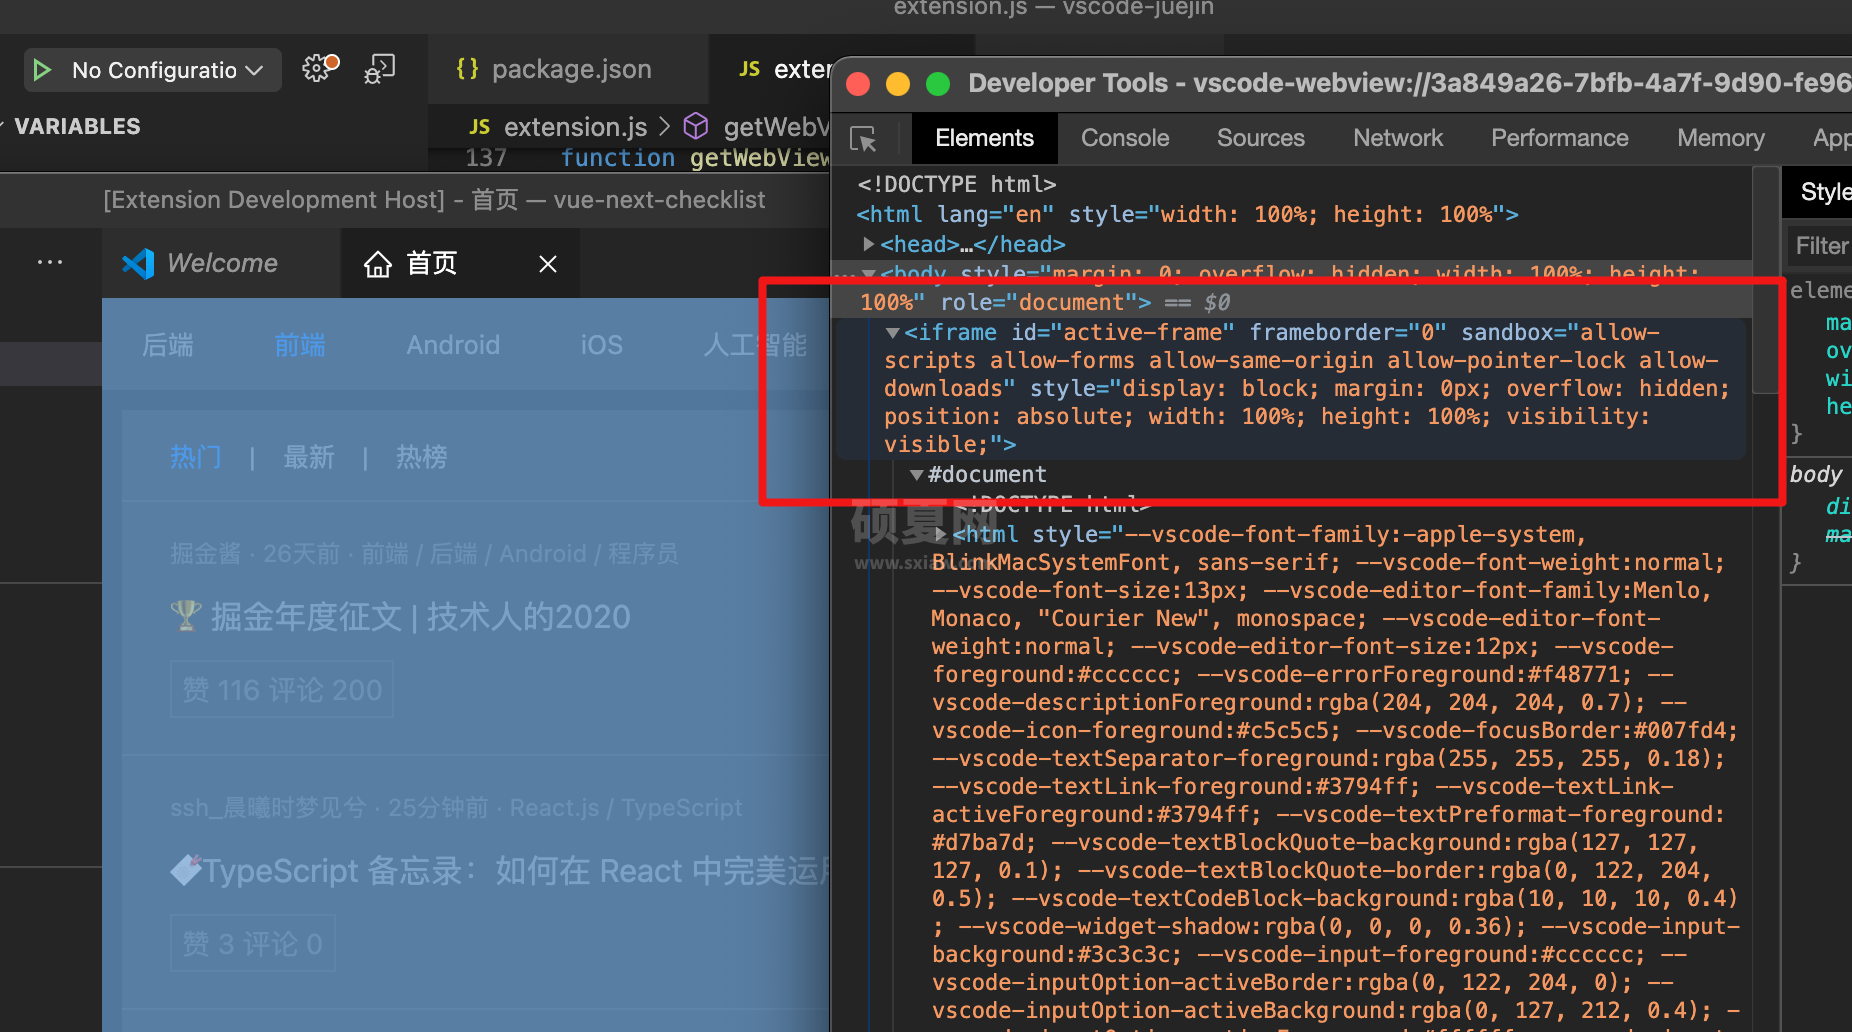Open the TypeScript 备忘录 article
The height and width of the screenshot is (1032, 1852).
[x=501, y=870]
